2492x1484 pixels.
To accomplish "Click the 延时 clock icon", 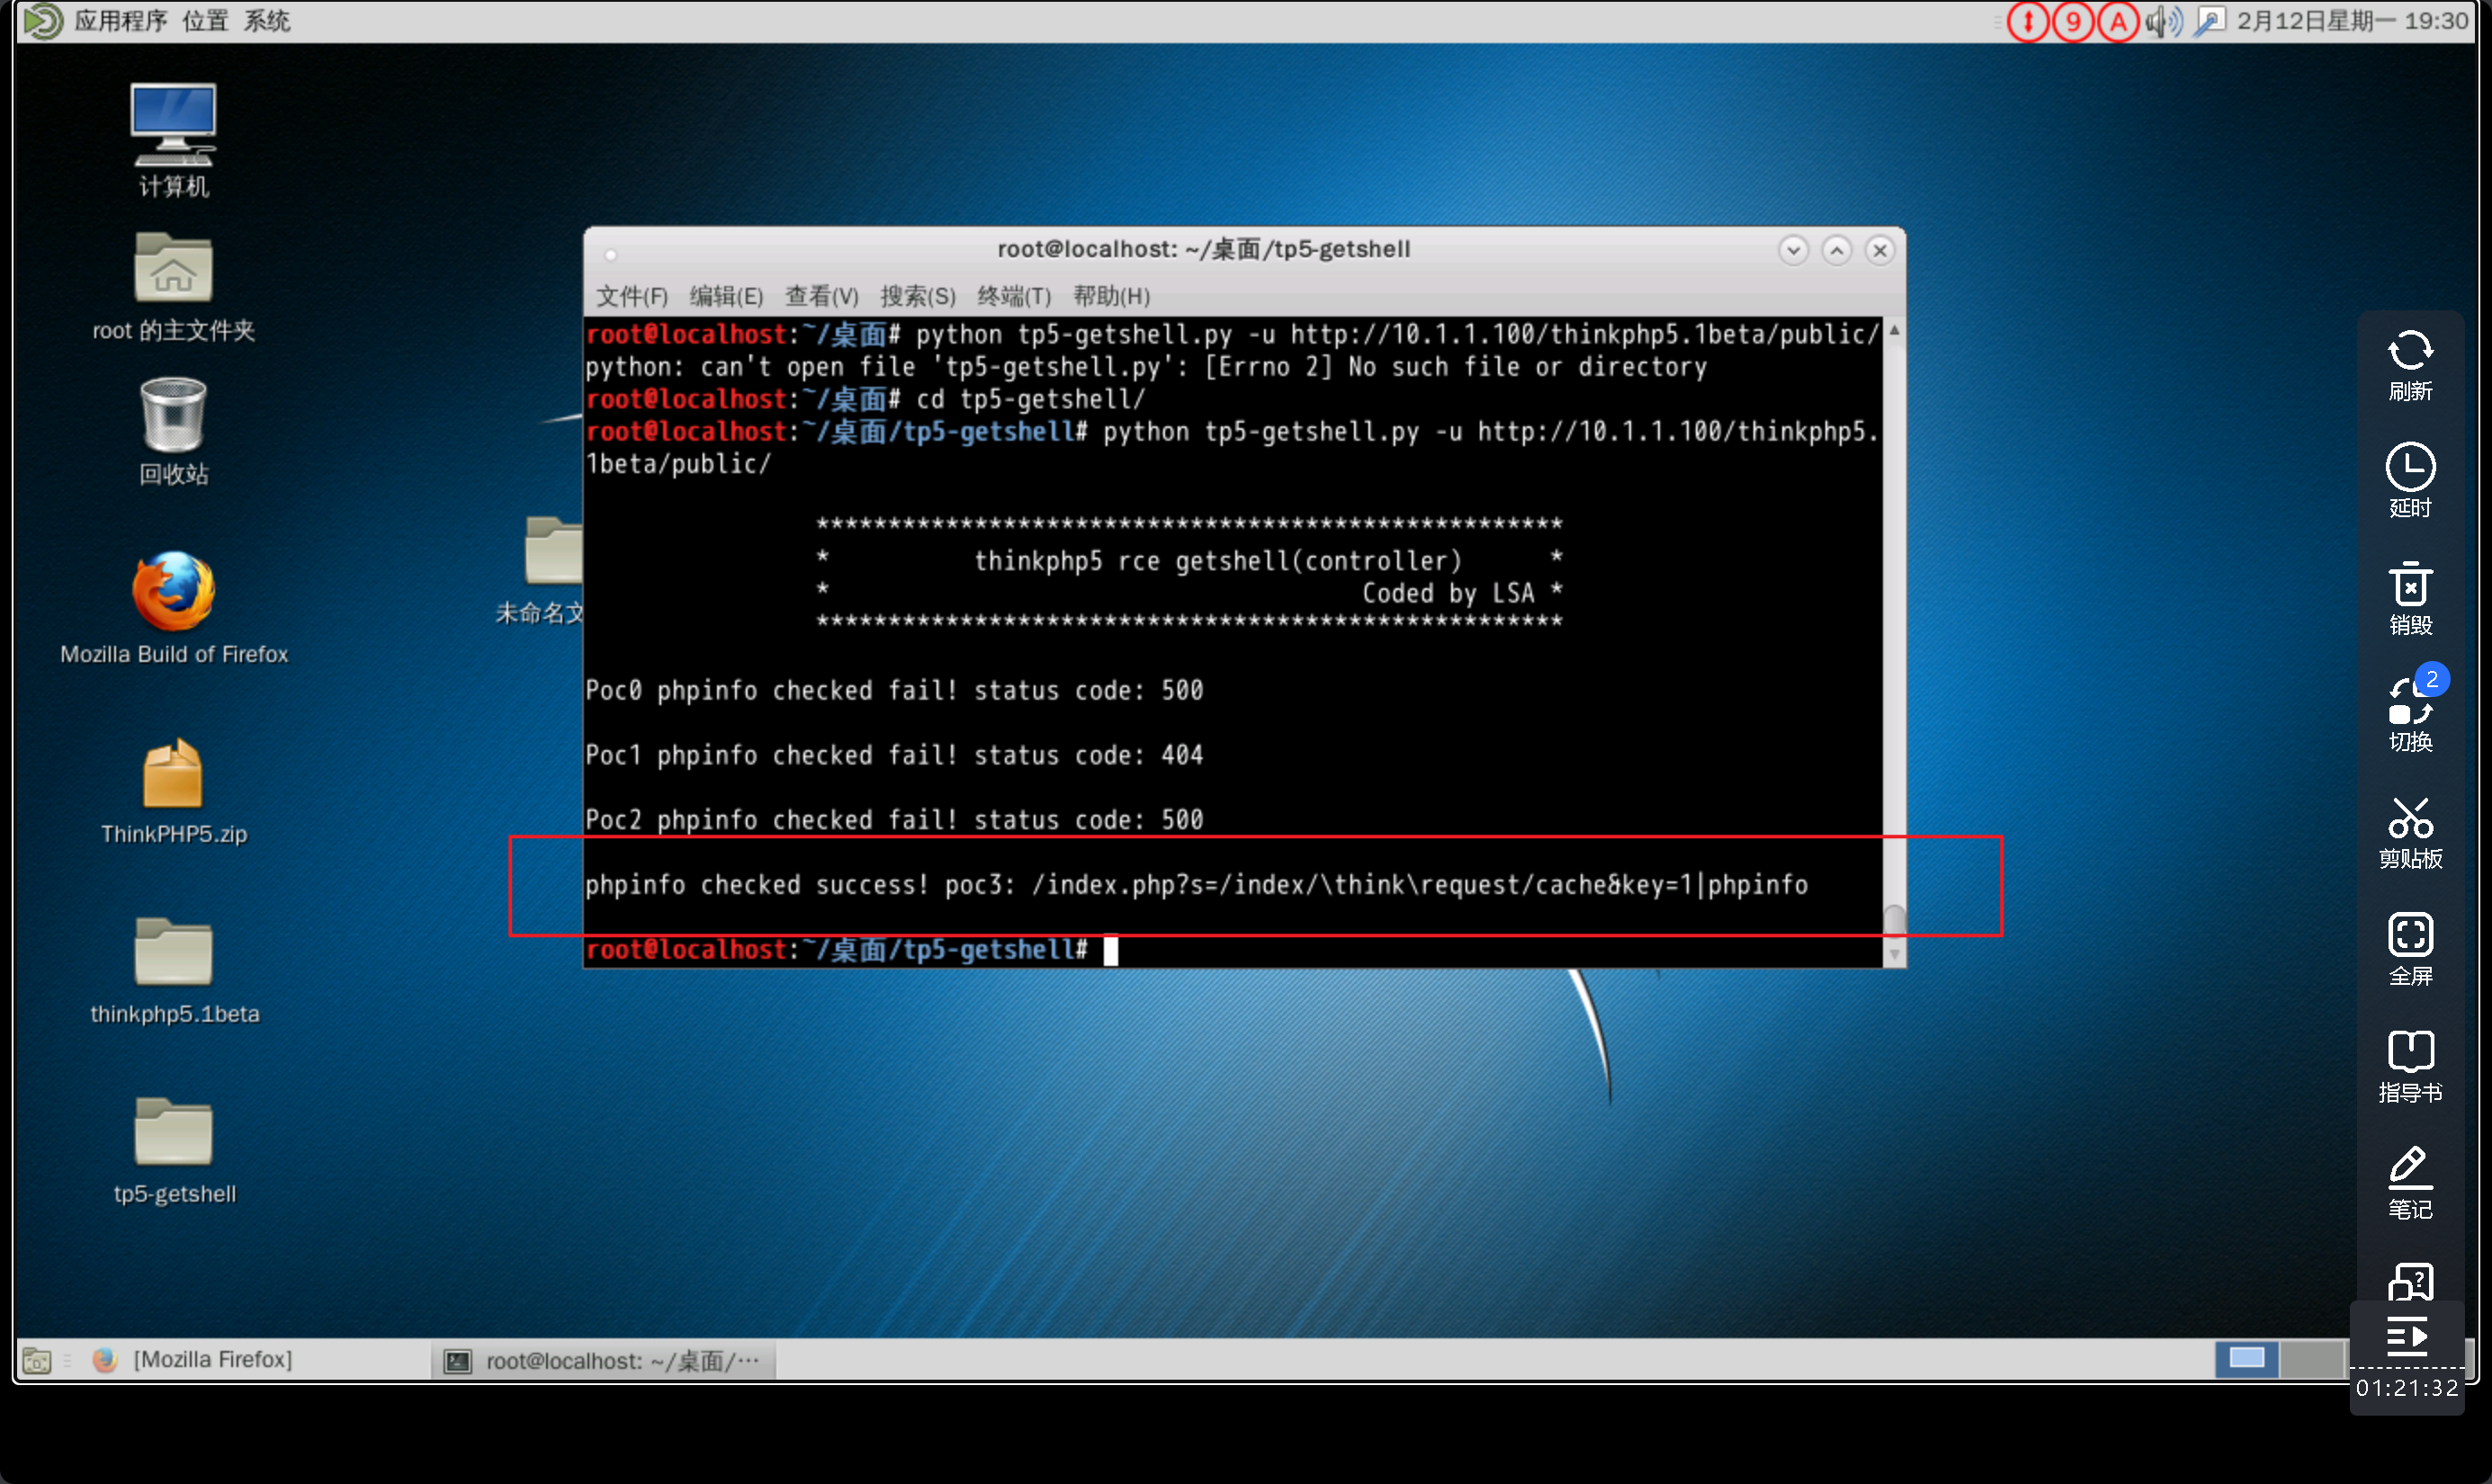I will (x=2409, y=468).
